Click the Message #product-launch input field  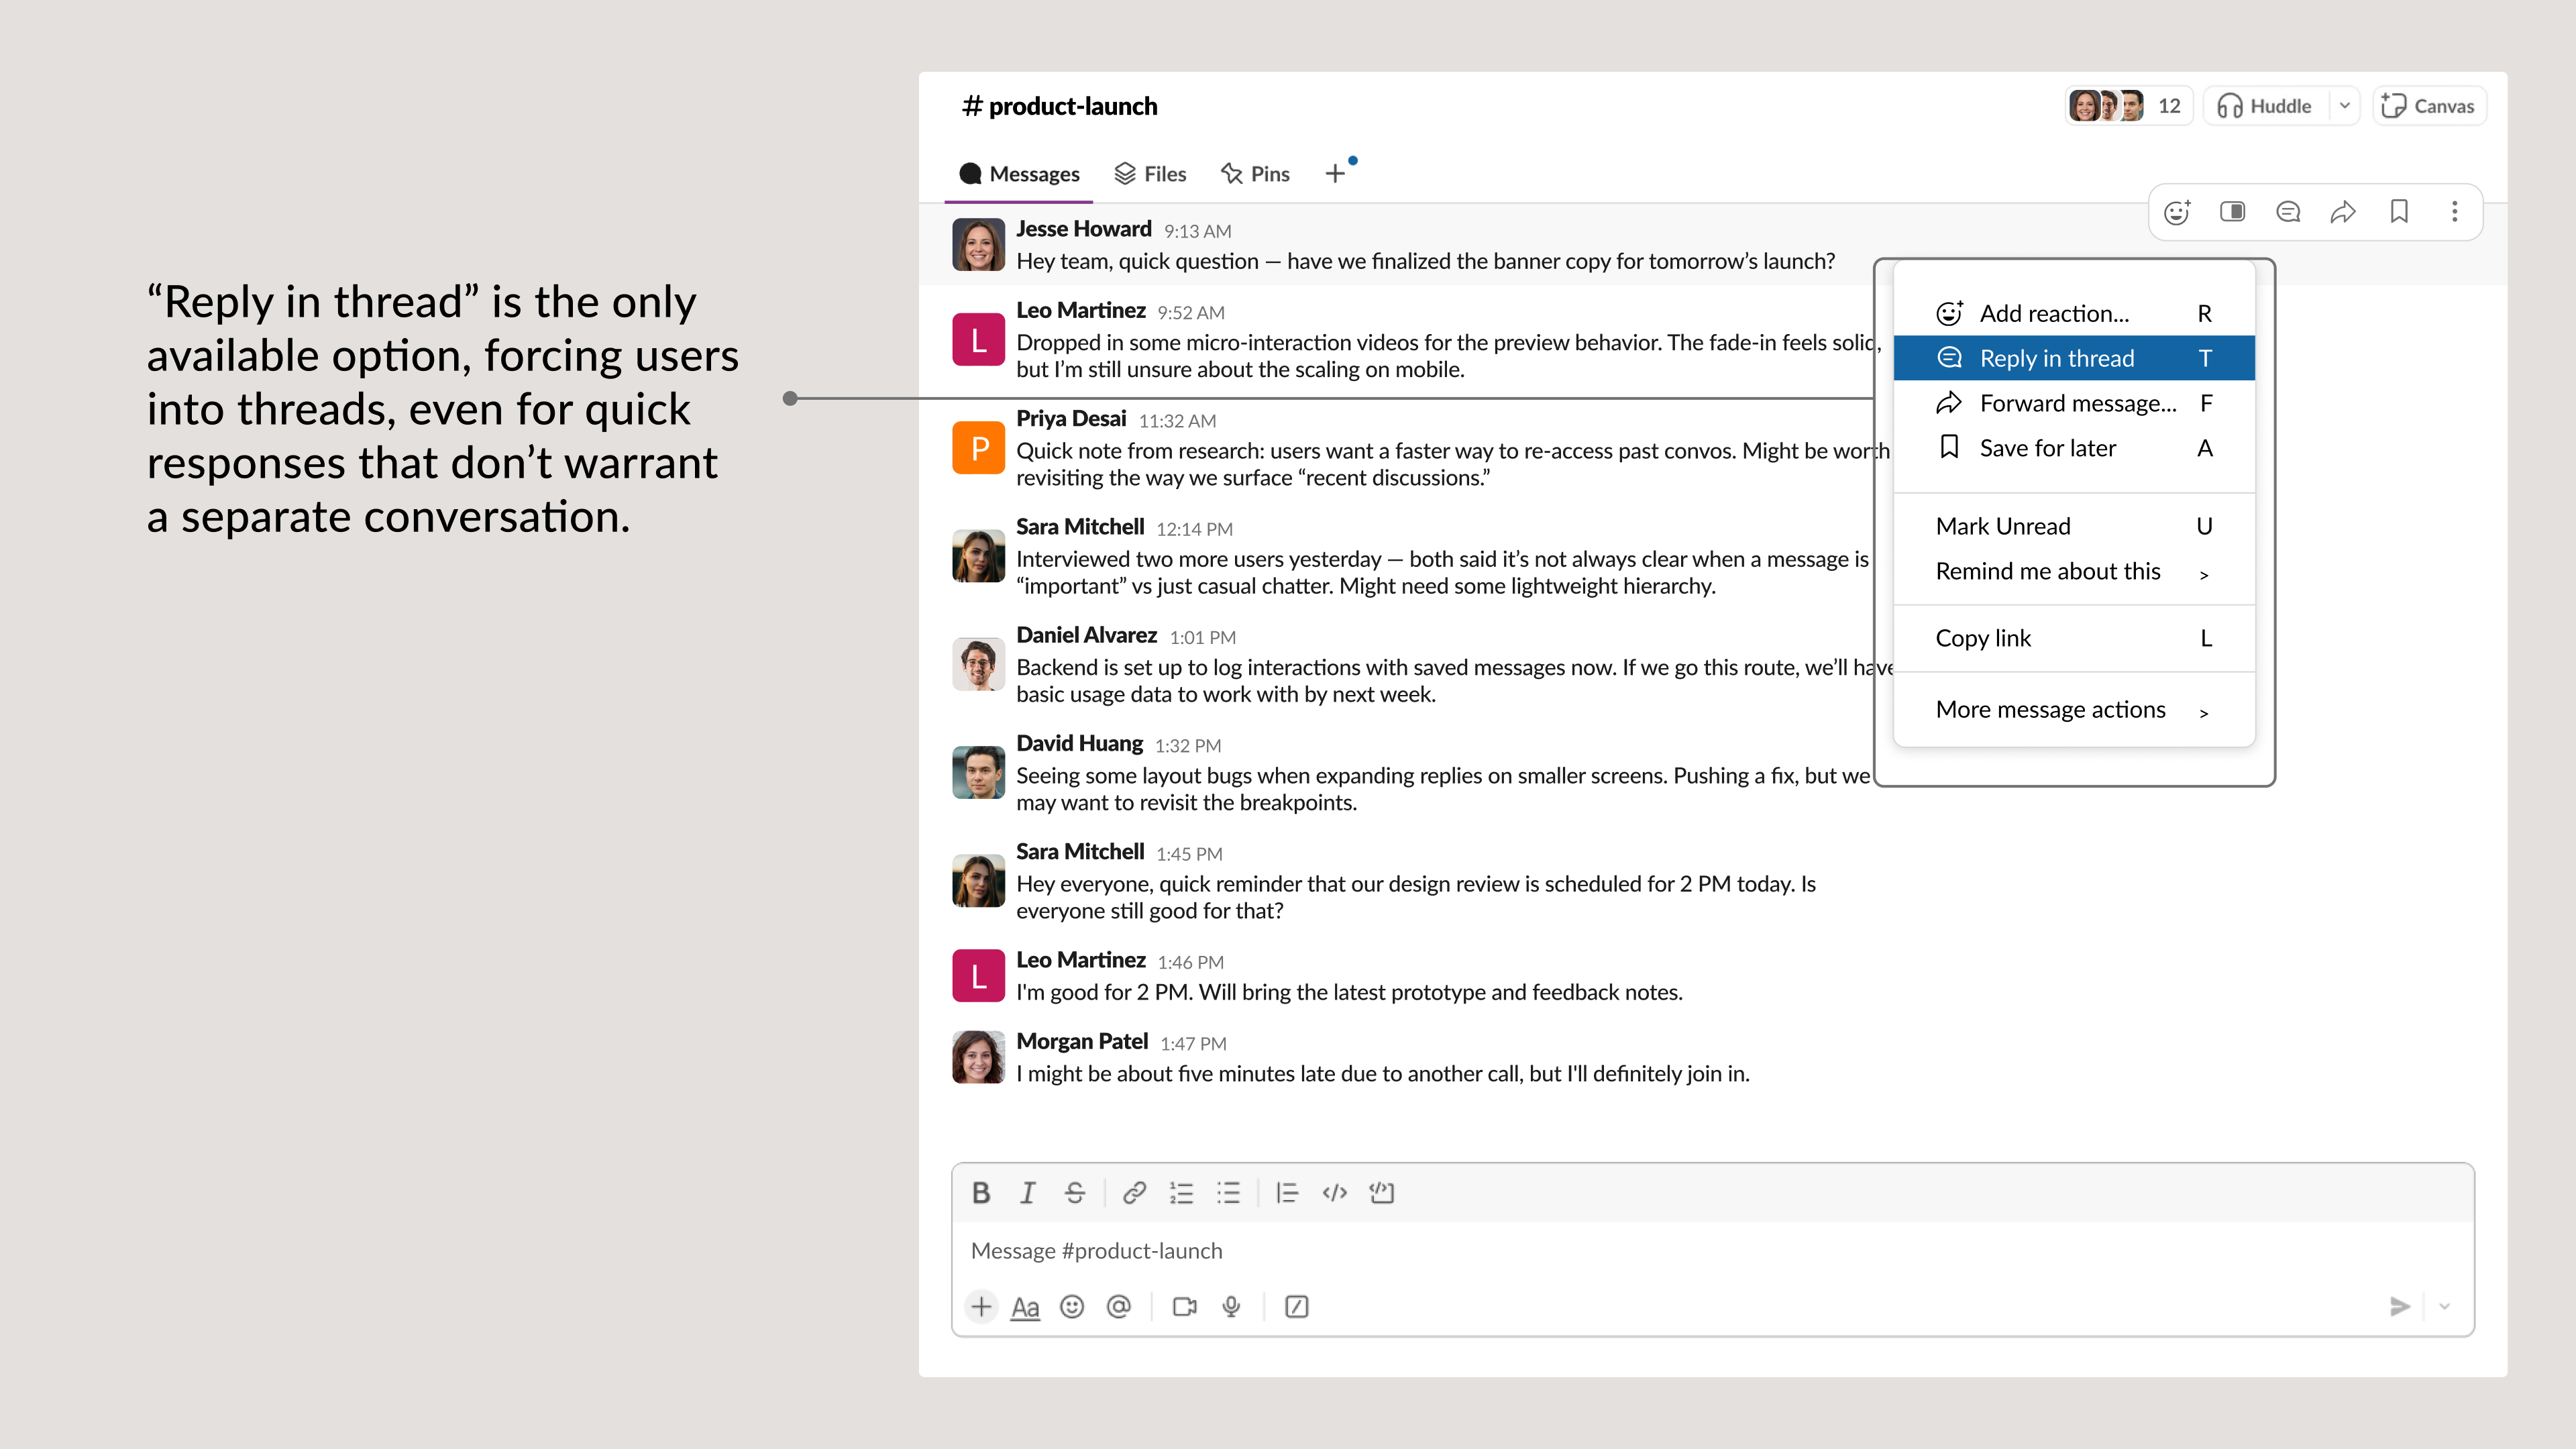coord(1600,1250)
